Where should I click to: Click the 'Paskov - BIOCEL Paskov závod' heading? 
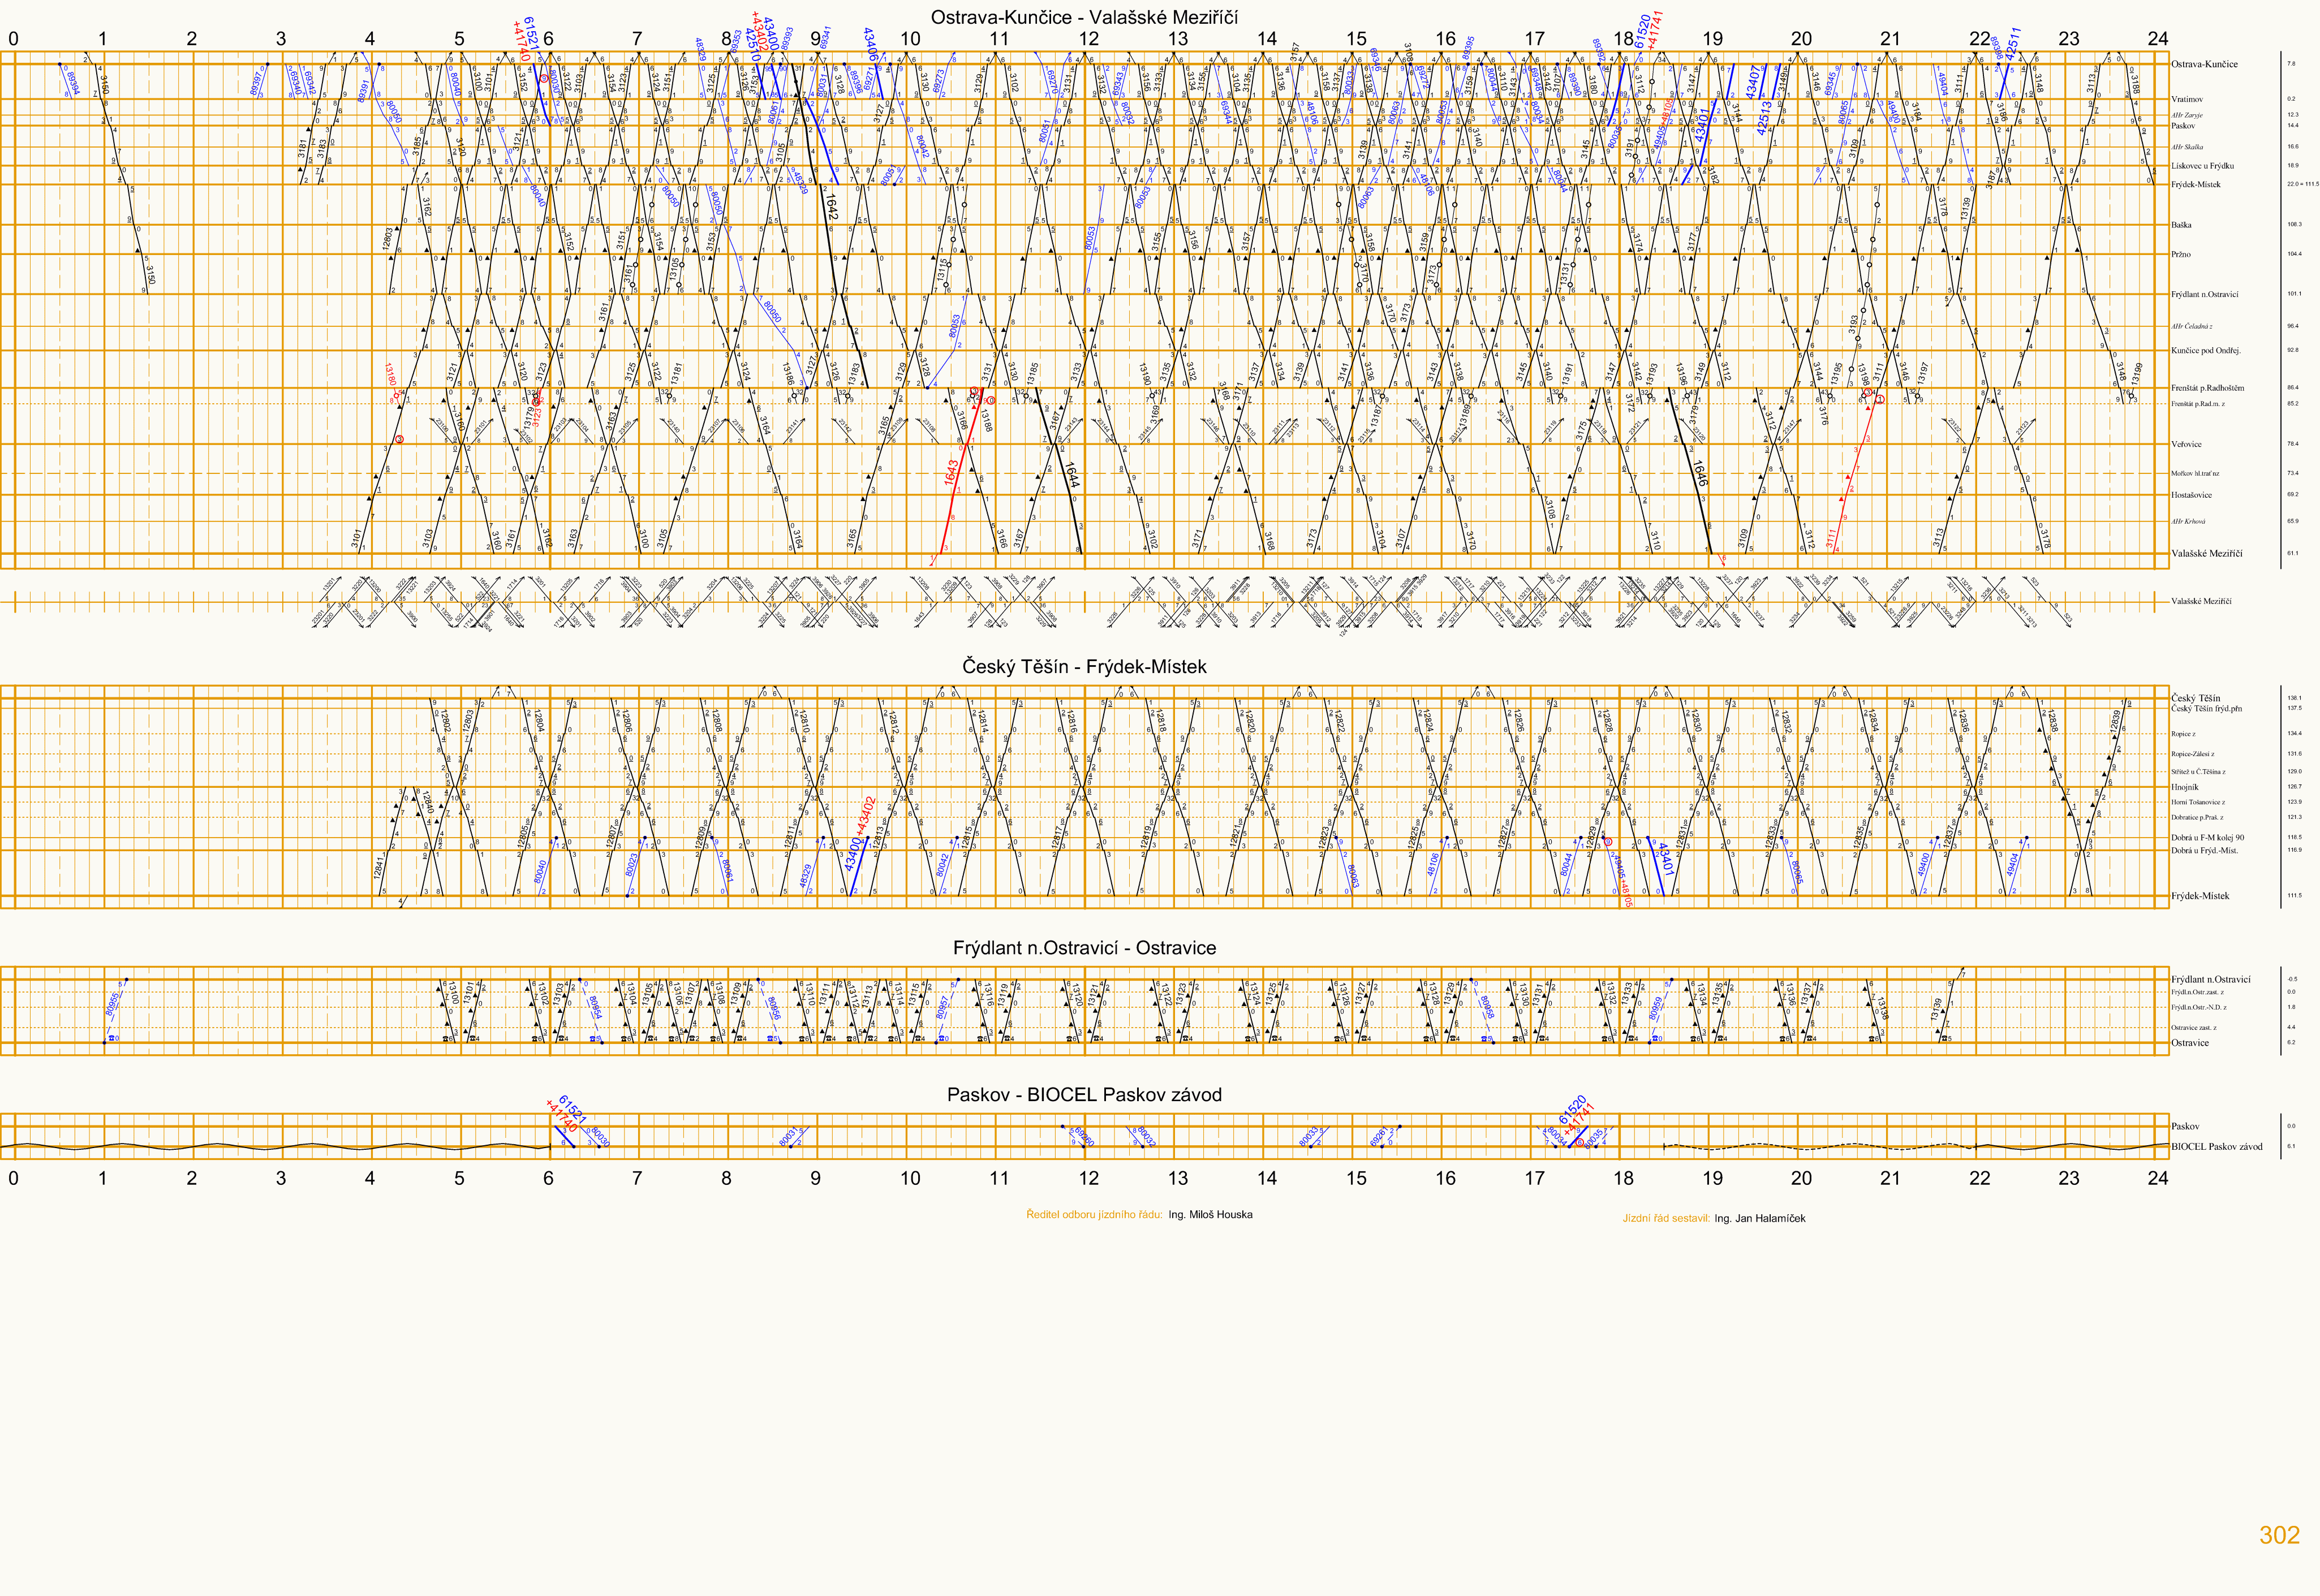1084,1095
